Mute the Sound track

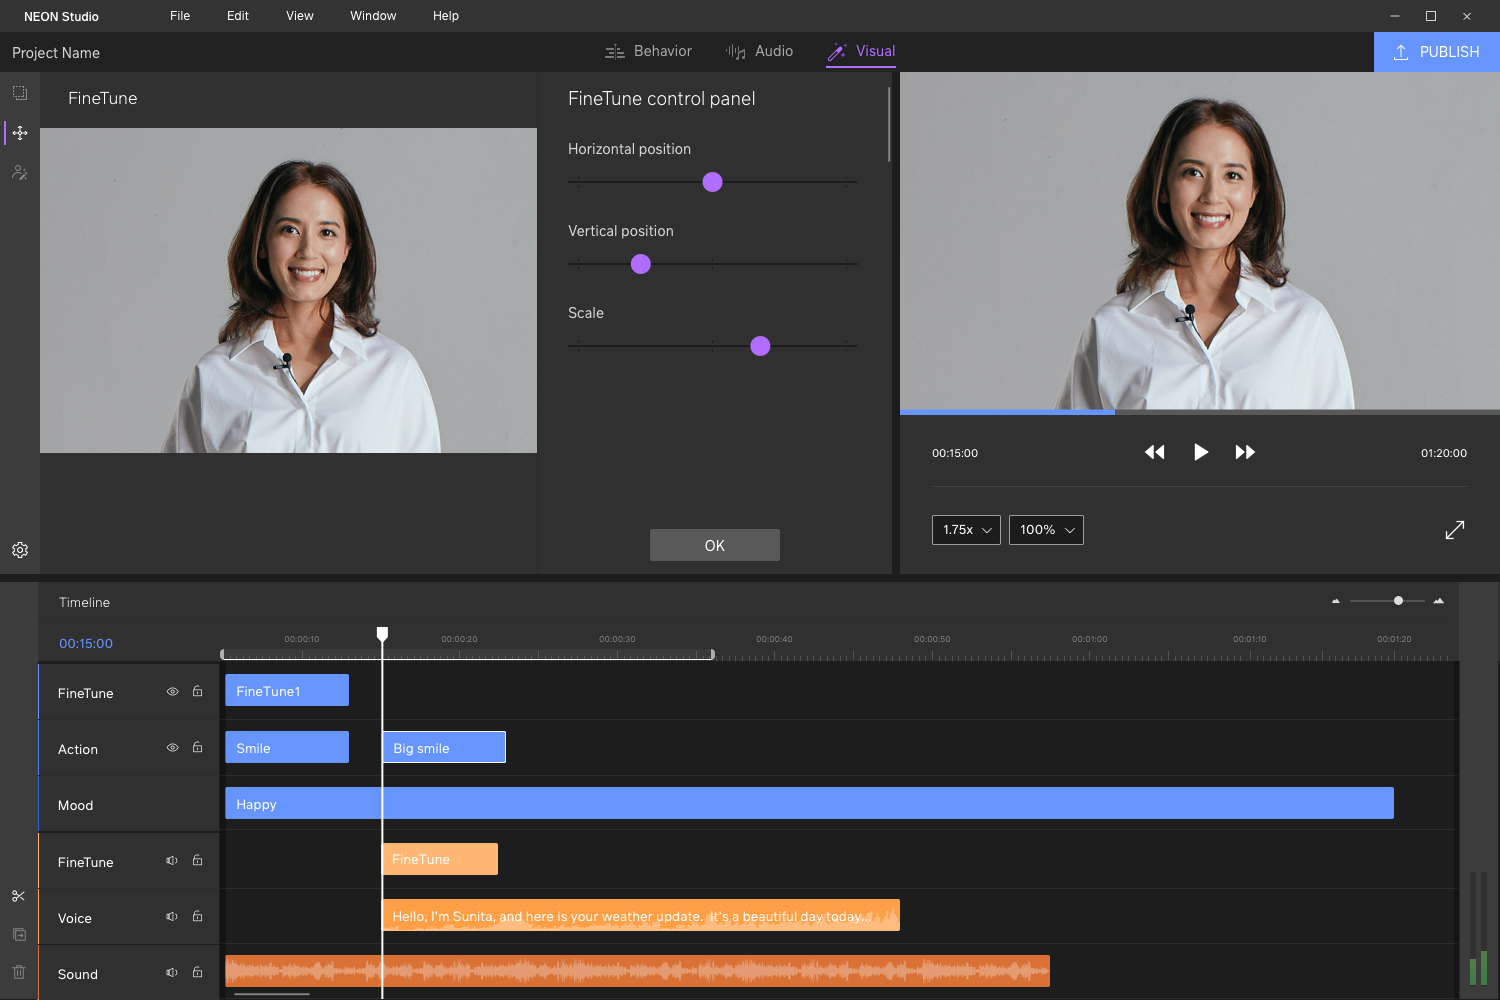click(x=172, y=972)
